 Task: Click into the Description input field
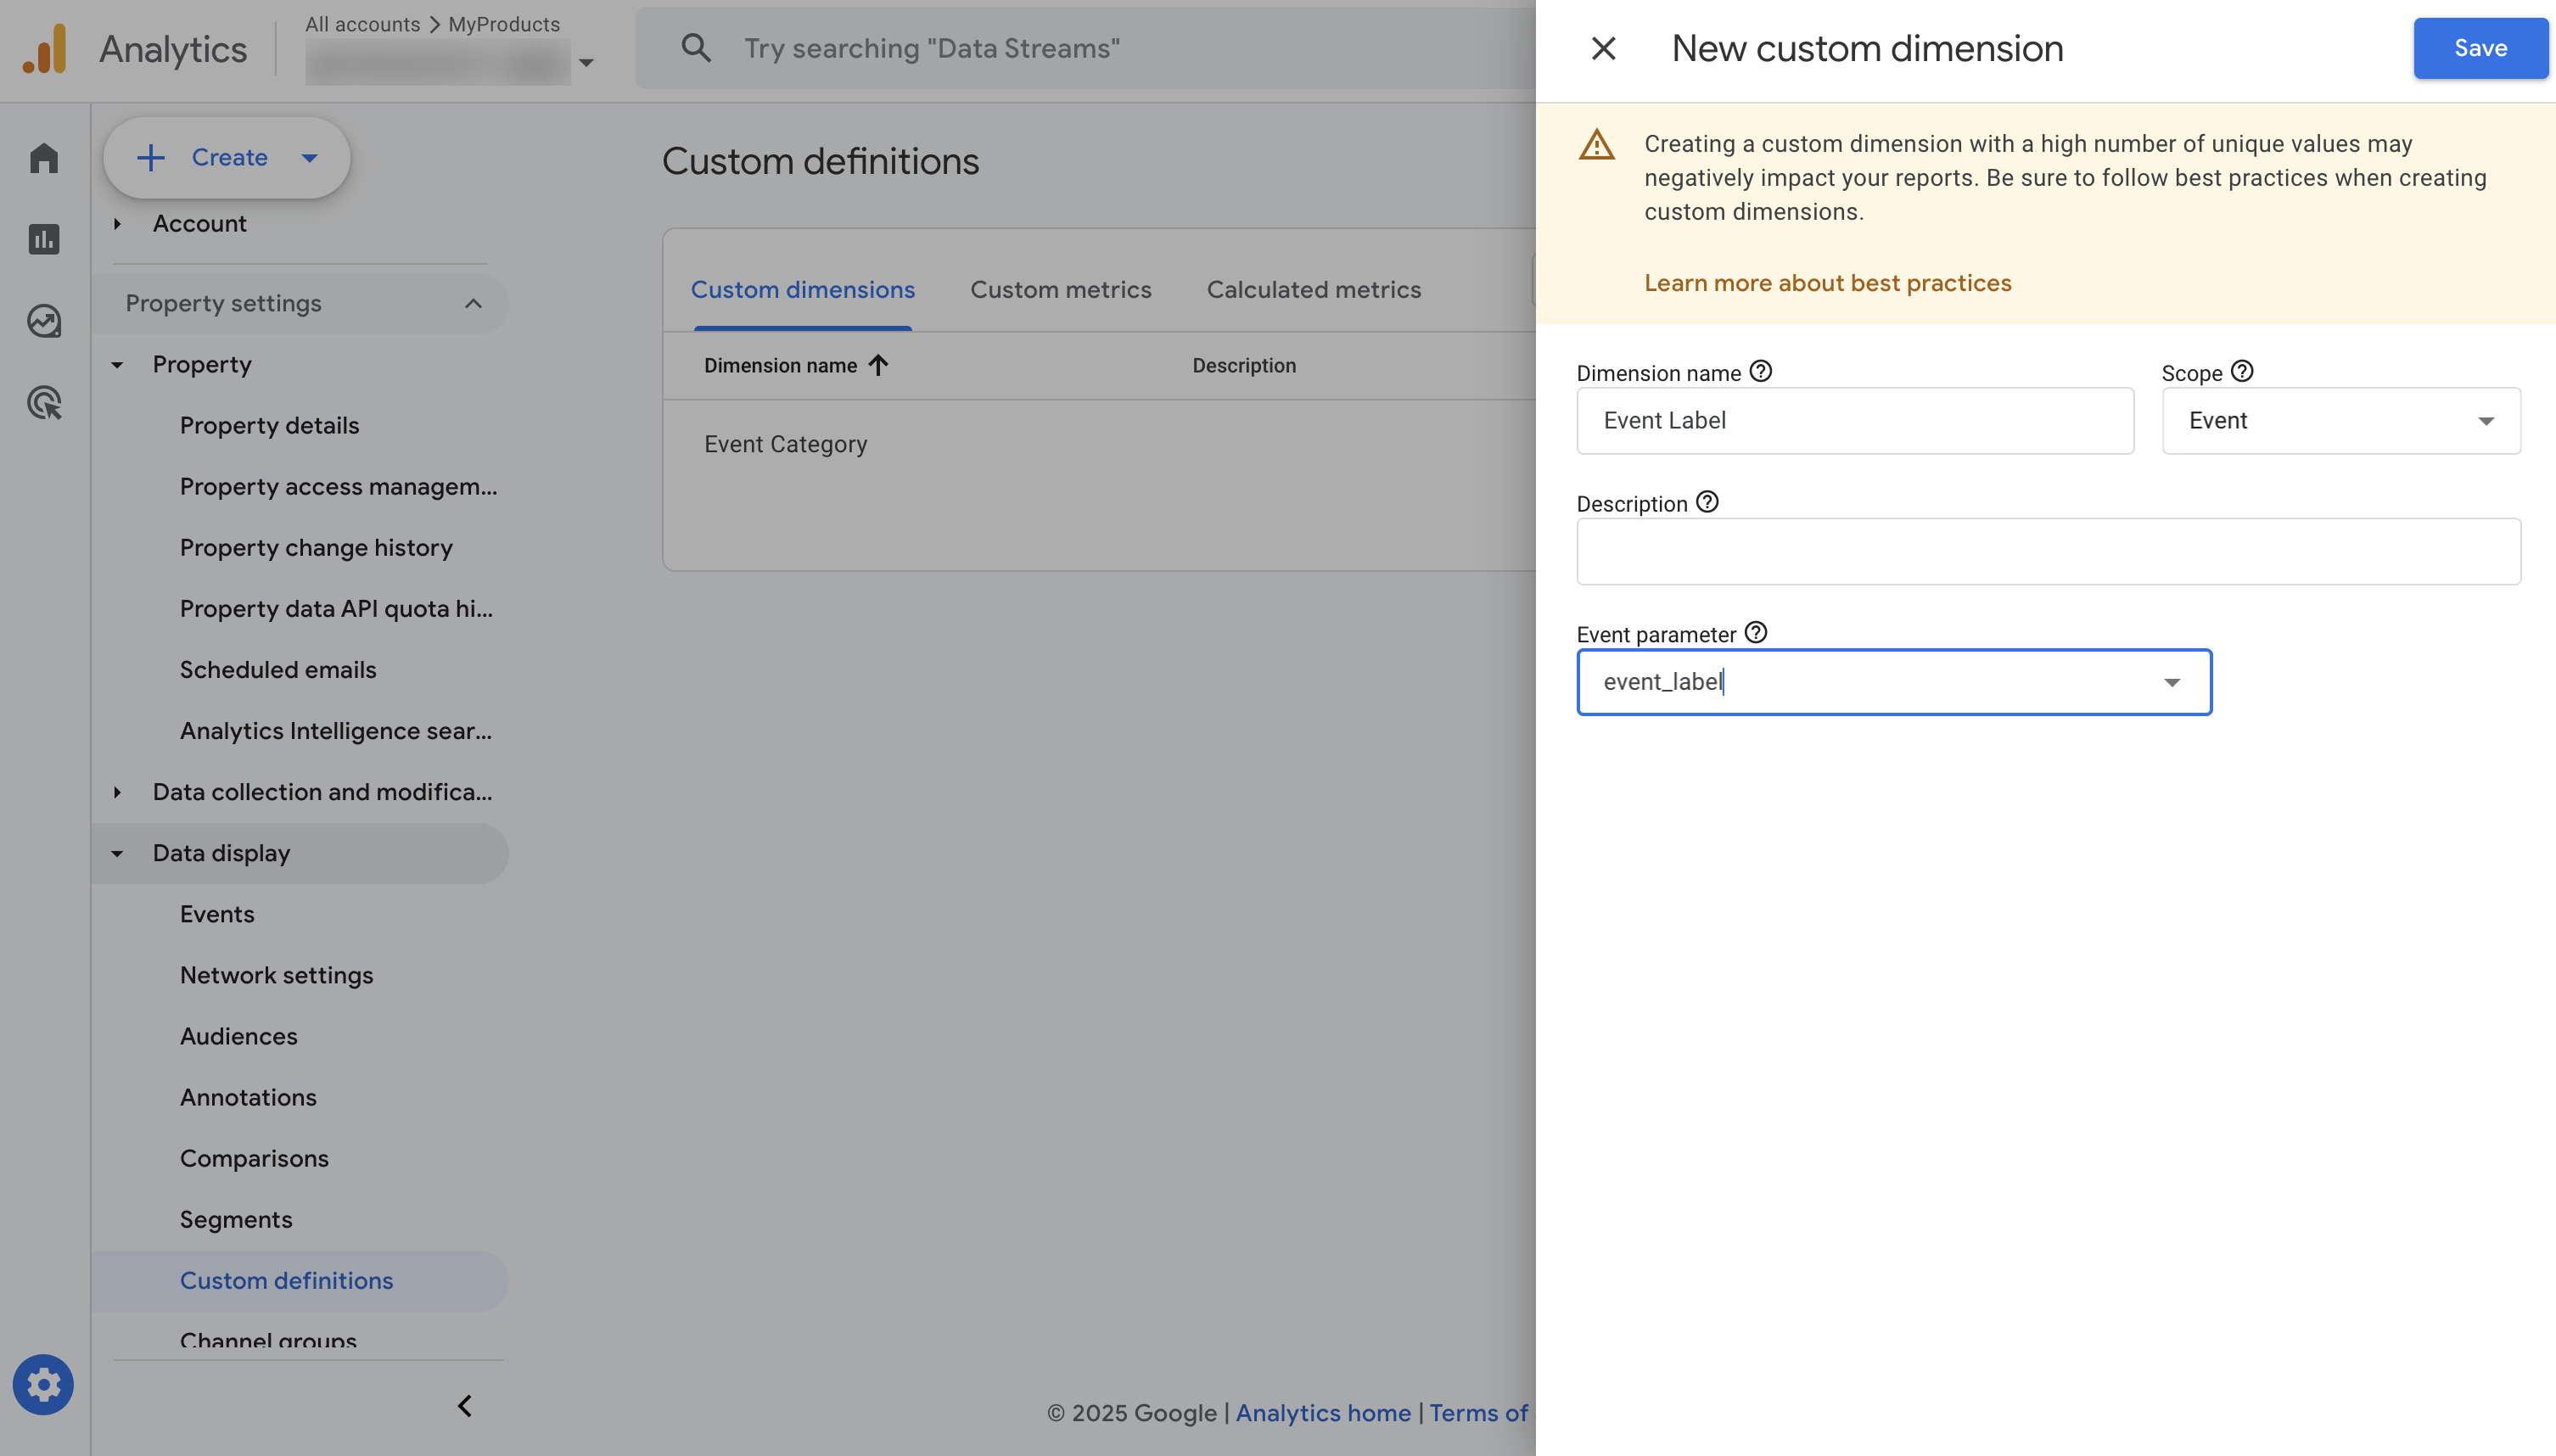[2048, 551]
